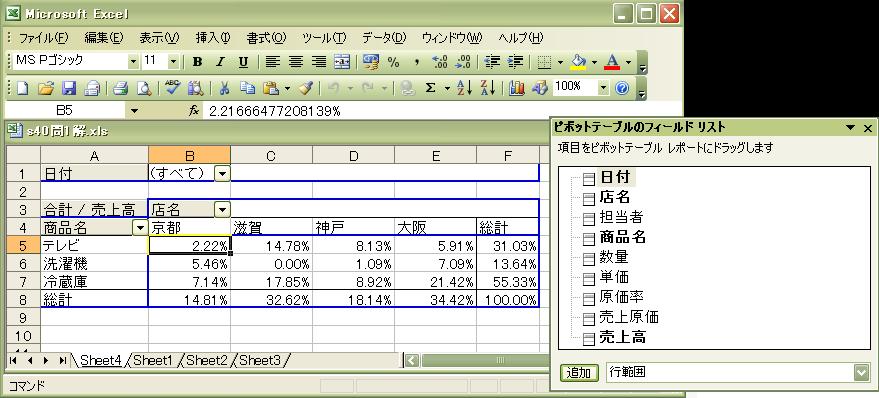Open the 店名 field dropdown arrow
Image resolution: width=879 pixels, height=398 pixels.
coord(223,210)
